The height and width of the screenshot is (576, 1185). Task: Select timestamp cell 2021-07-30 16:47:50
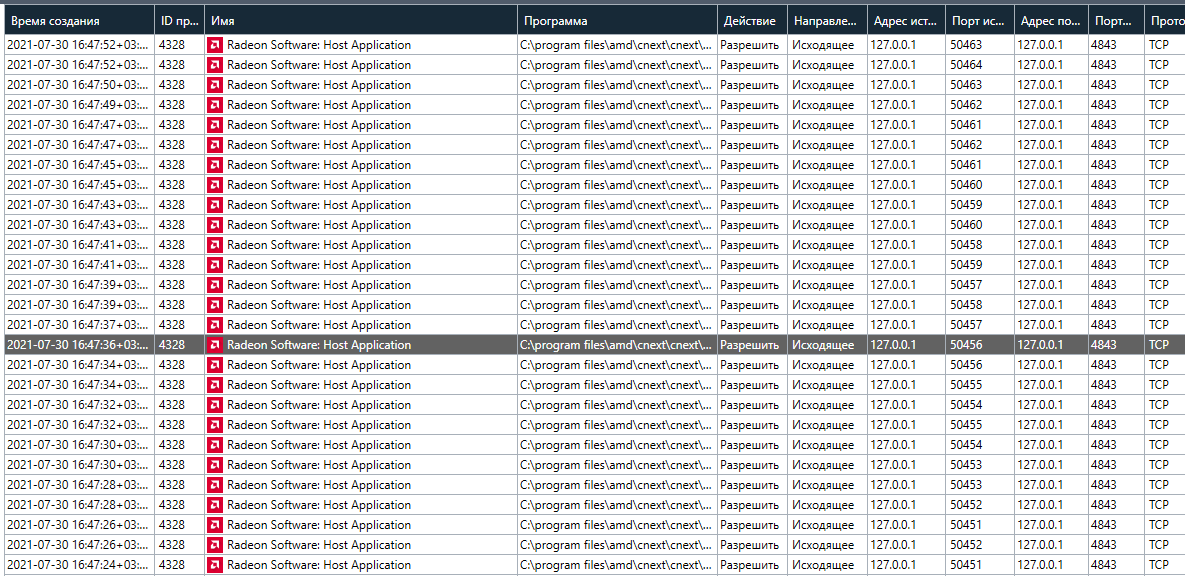(78, 85)
